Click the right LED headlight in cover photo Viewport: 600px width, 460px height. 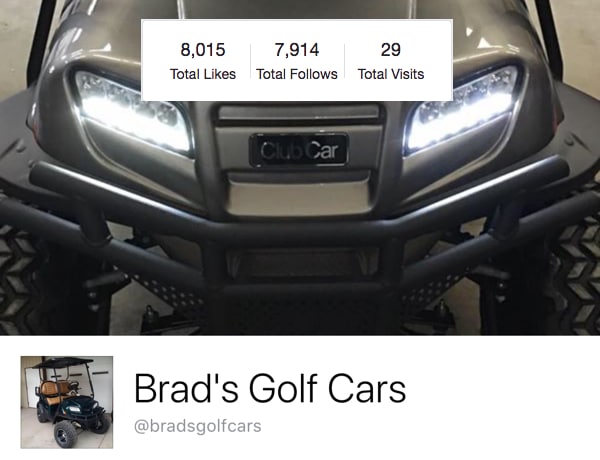click(x=463, y=109)
